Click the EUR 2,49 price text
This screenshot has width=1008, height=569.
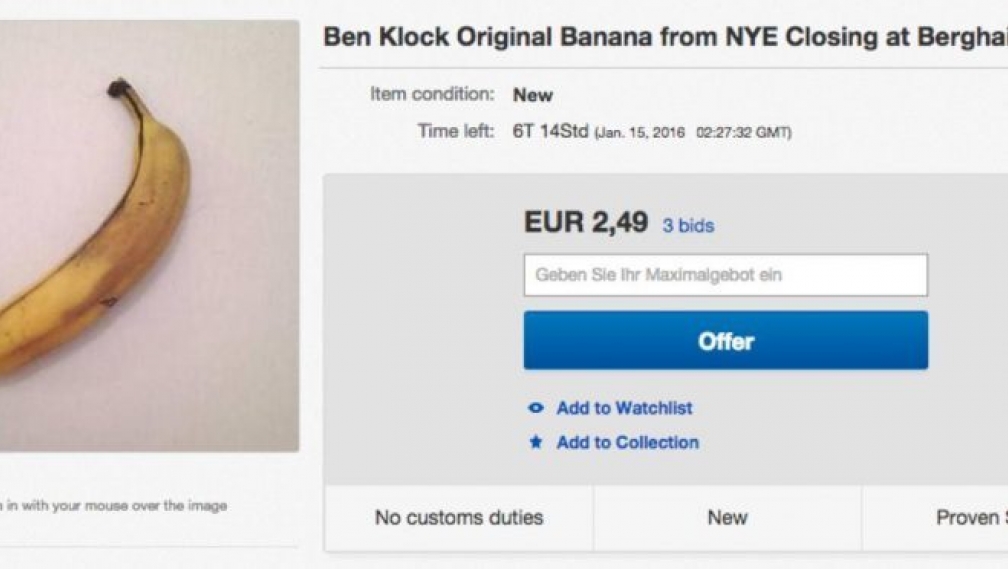click(x=586, y=222)
